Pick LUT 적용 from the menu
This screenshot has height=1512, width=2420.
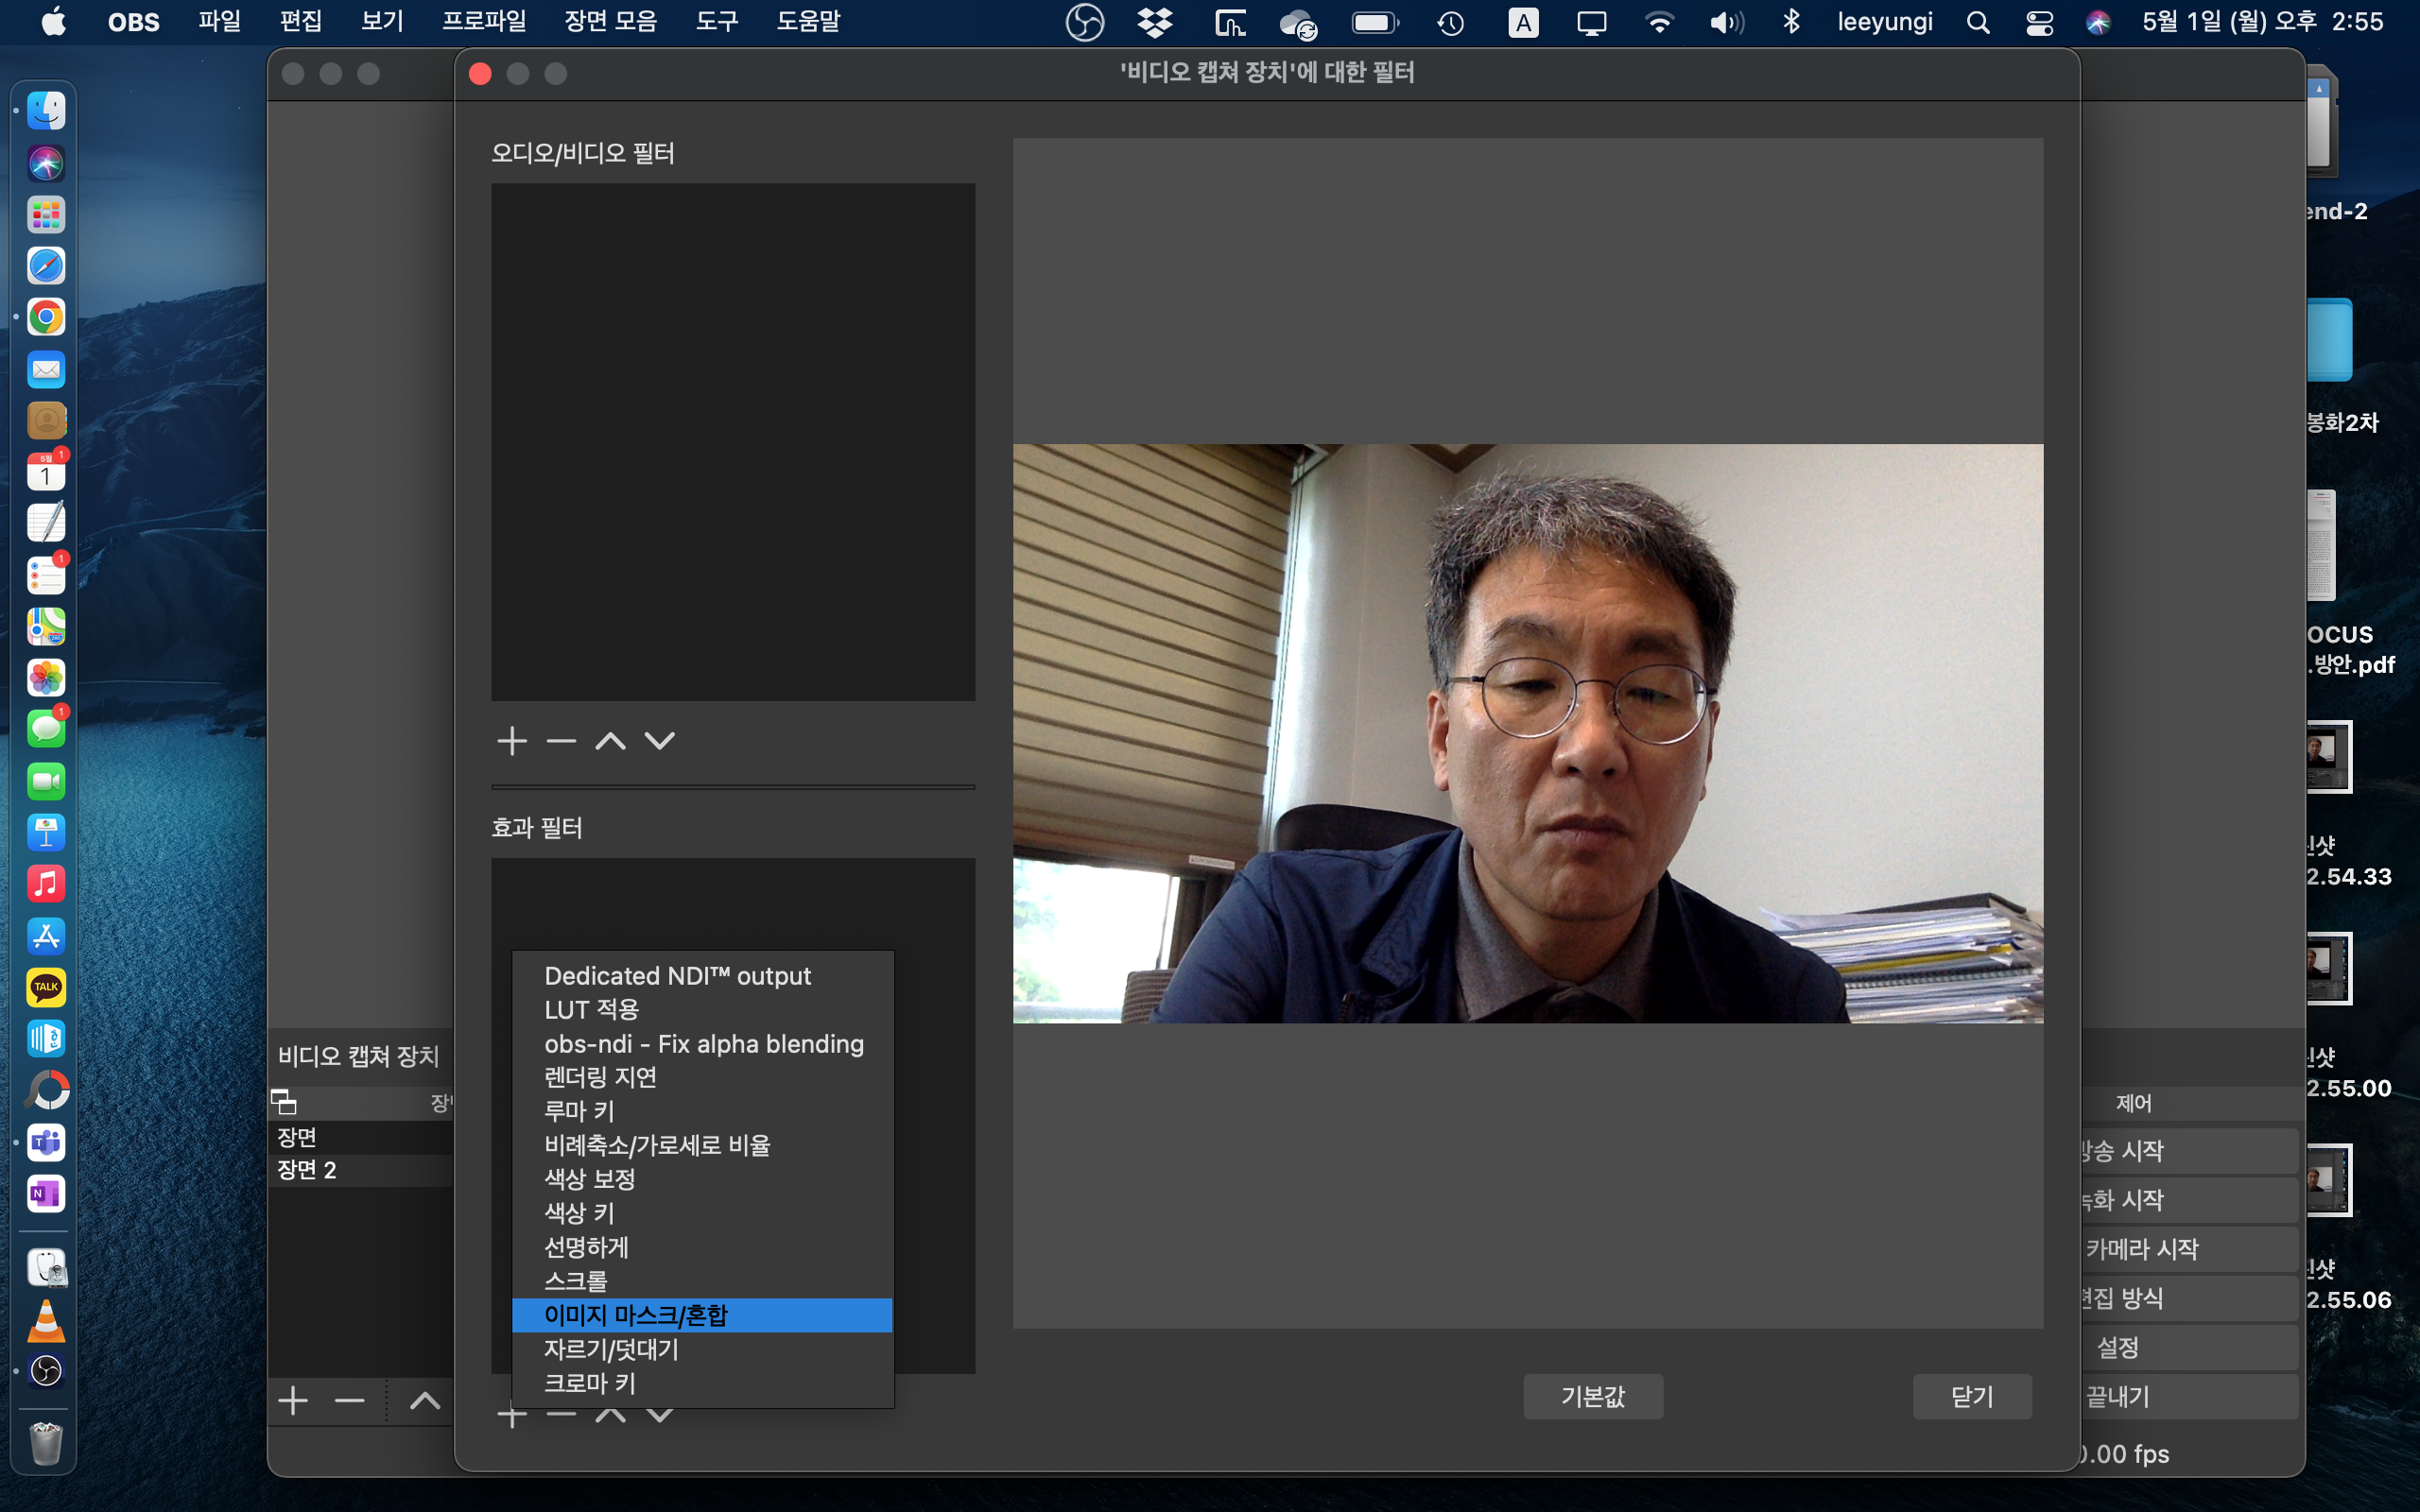591,1009
